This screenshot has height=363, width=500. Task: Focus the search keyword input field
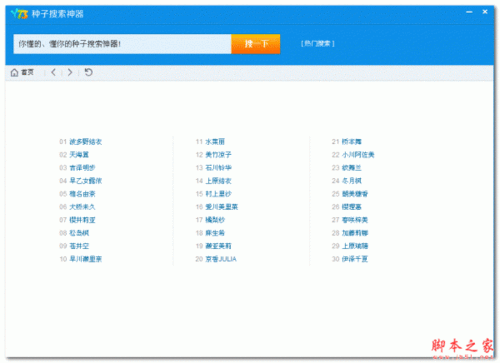[122, 44]
